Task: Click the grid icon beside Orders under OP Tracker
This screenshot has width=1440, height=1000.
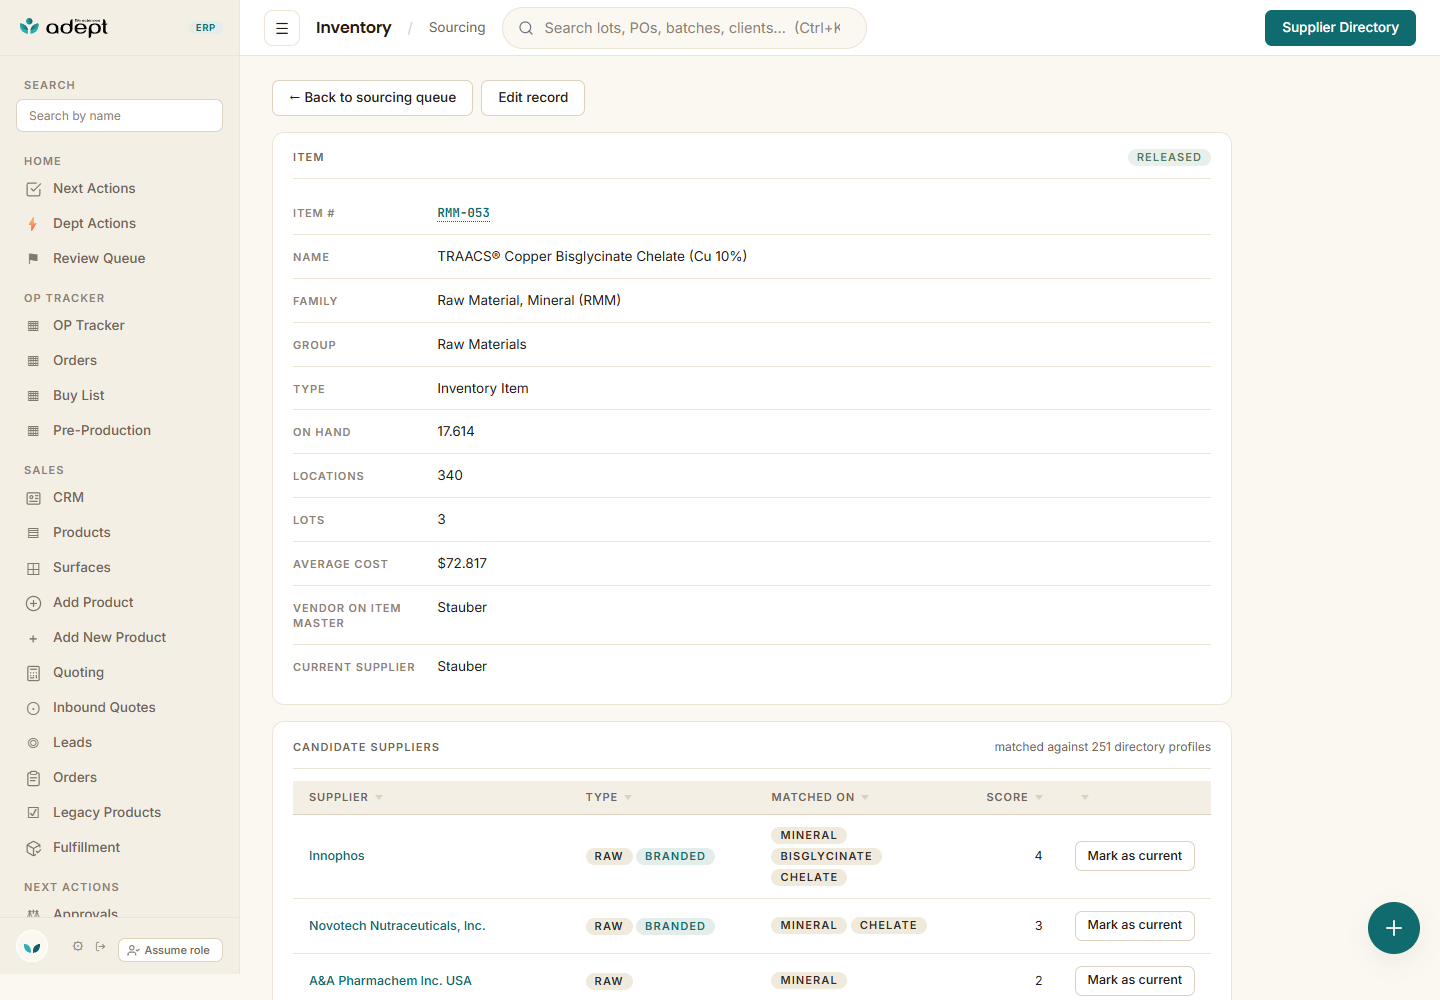Action: tap(33, 361)
